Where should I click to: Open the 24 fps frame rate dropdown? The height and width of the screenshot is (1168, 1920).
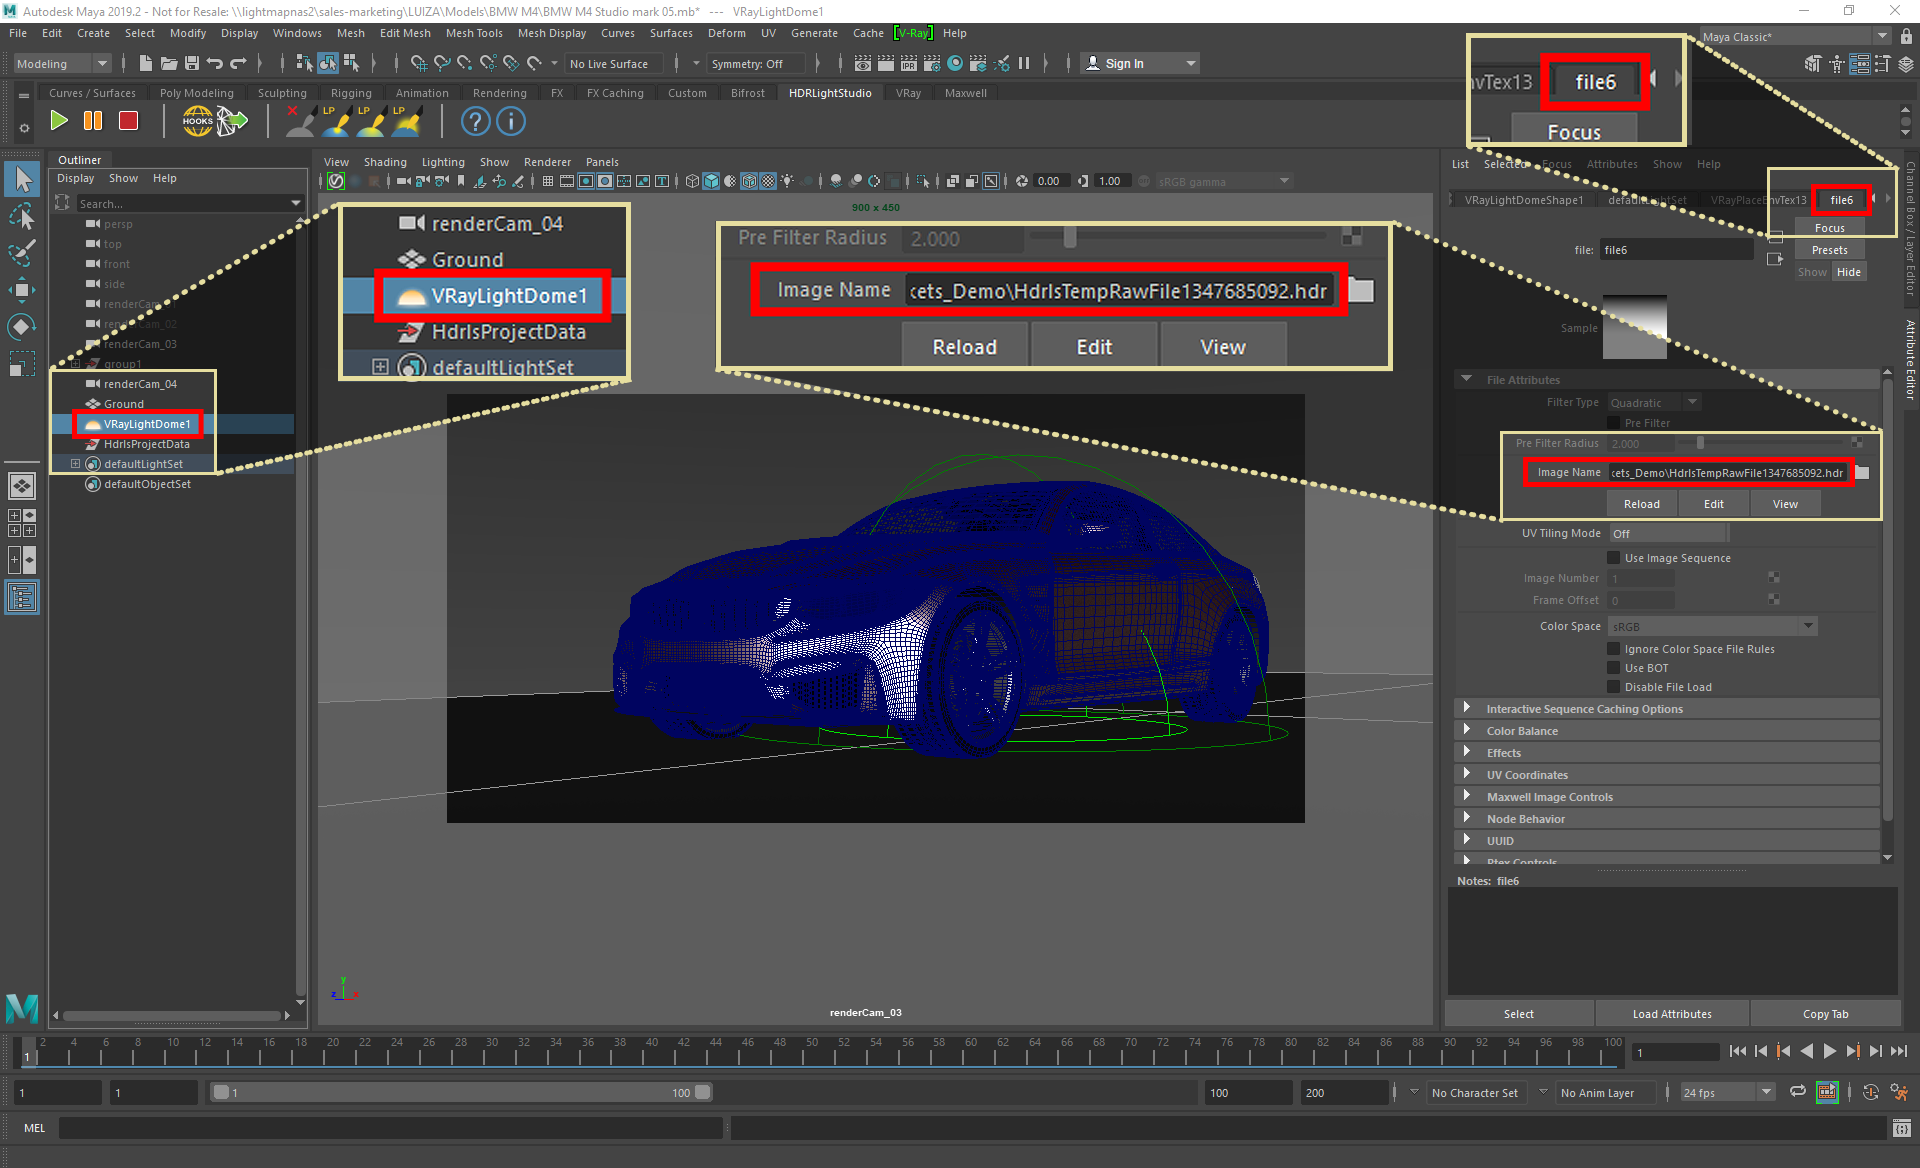point(1727,1092)
